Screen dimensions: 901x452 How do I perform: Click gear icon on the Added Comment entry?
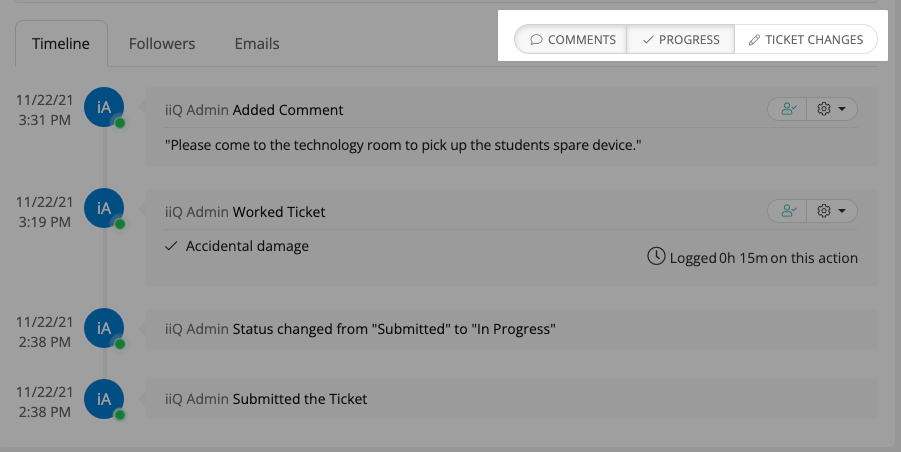pyautogui.click(x=825, y=109)
